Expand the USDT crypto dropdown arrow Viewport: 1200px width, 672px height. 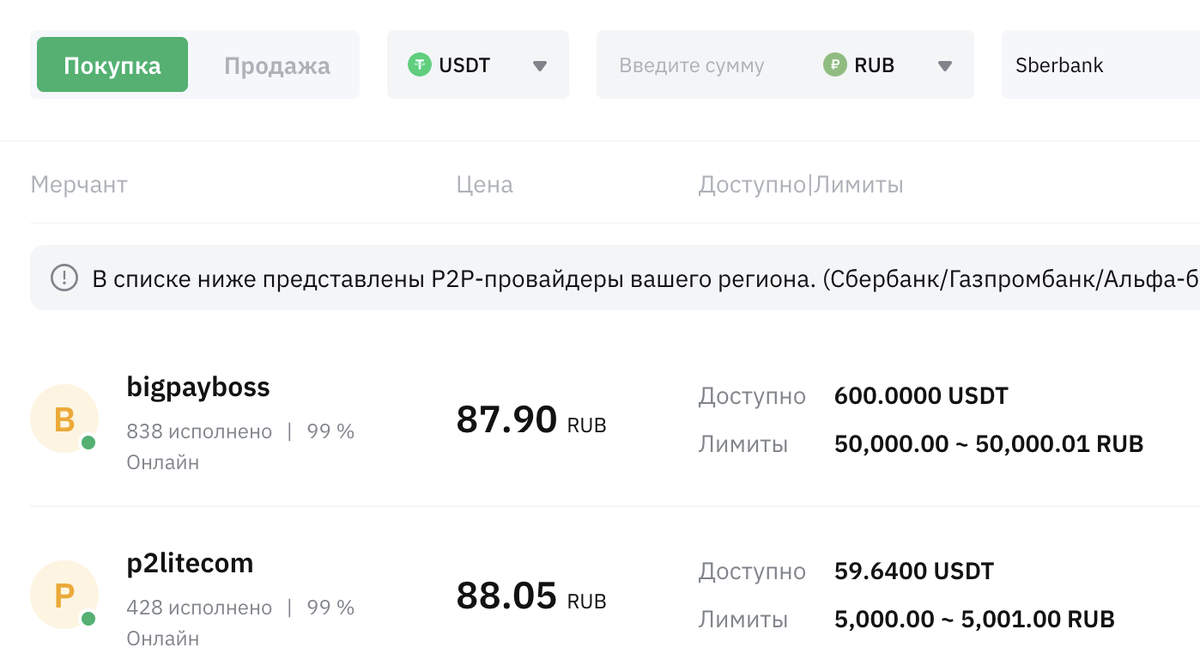[x=540, y=66]
